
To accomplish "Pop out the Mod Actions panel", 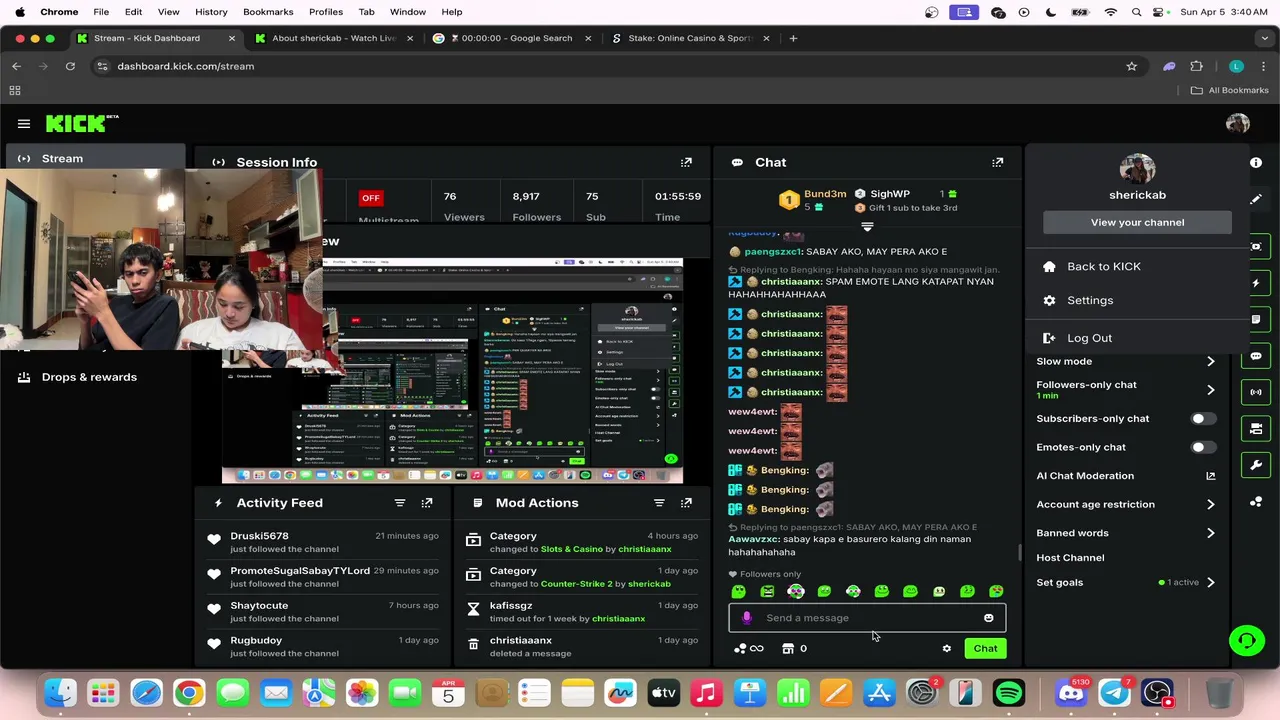I will [x=686, y=503].
